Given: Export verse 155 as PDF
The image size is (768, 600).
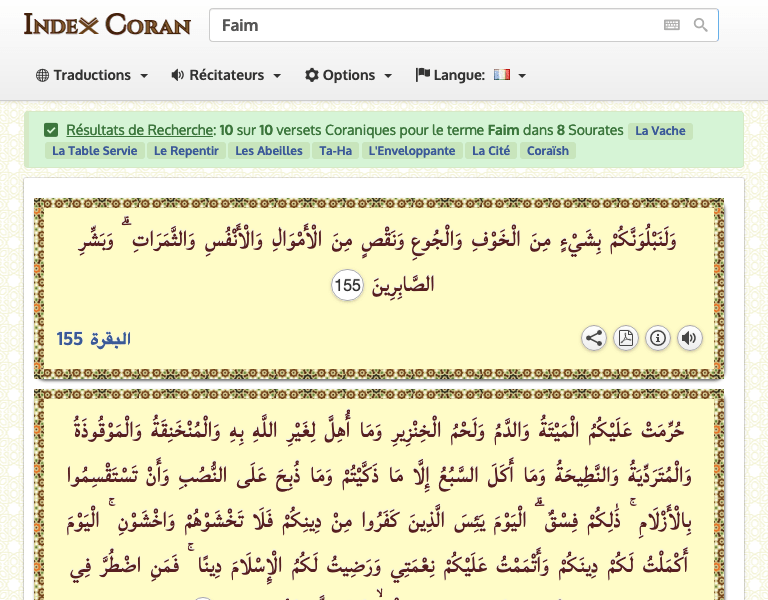Looking at the screenshot, I should pyautogui.click(x=626, y=338).
